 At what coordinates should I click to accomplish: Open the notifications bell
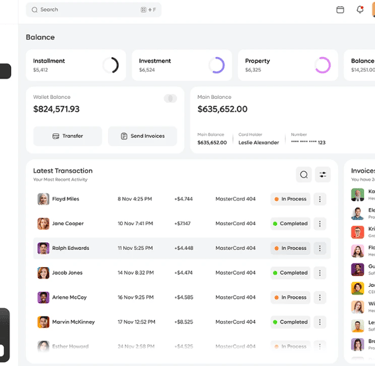pos(360,10)
